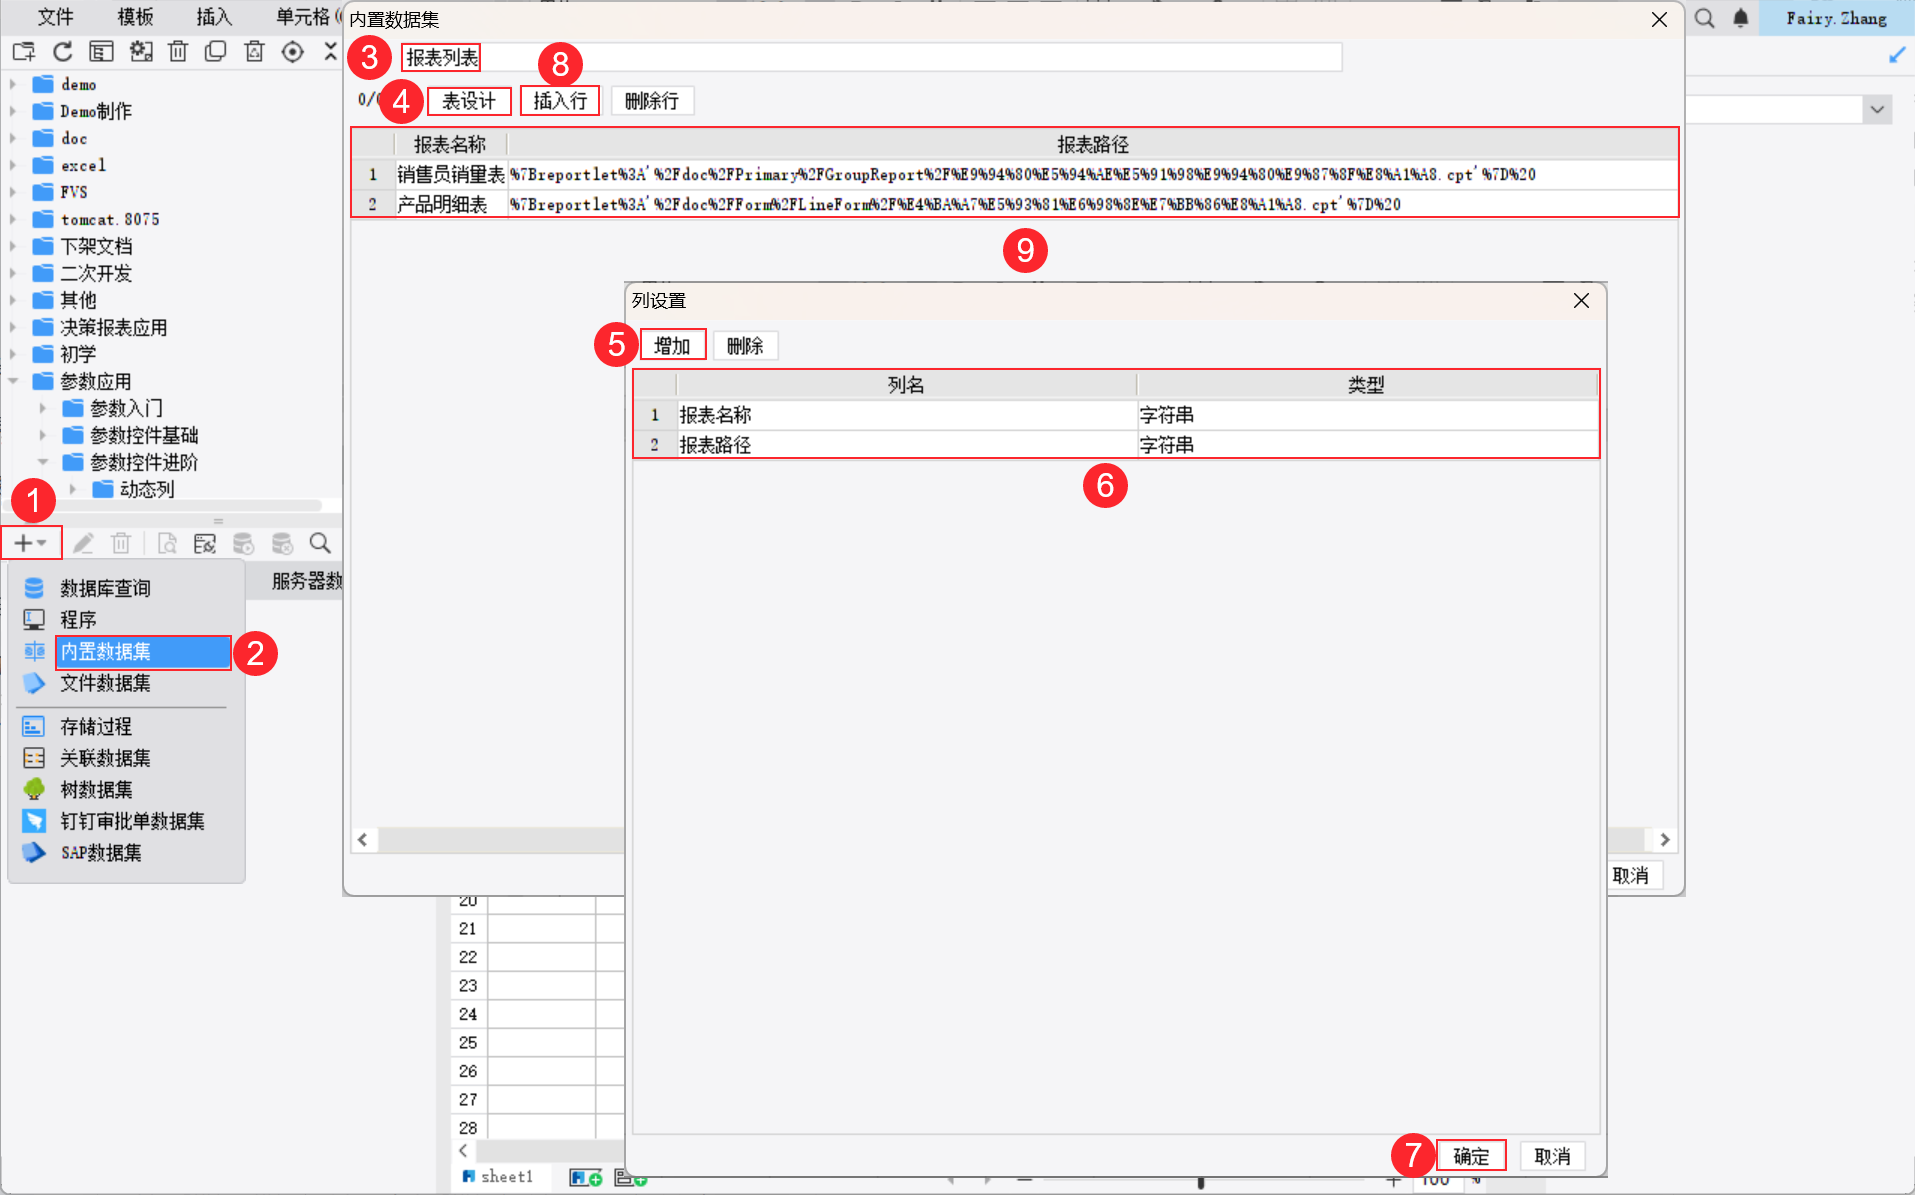1915x1195 pixels.
Task: Click the 字符串 type cell for 报表名称
Action: point(1366,415)
